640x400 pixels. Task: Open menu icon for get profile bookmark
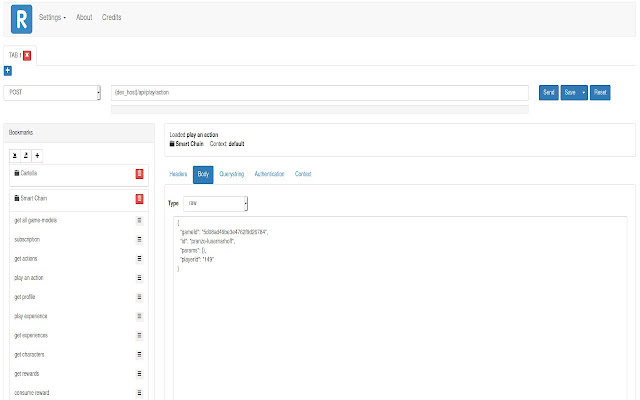139,297
